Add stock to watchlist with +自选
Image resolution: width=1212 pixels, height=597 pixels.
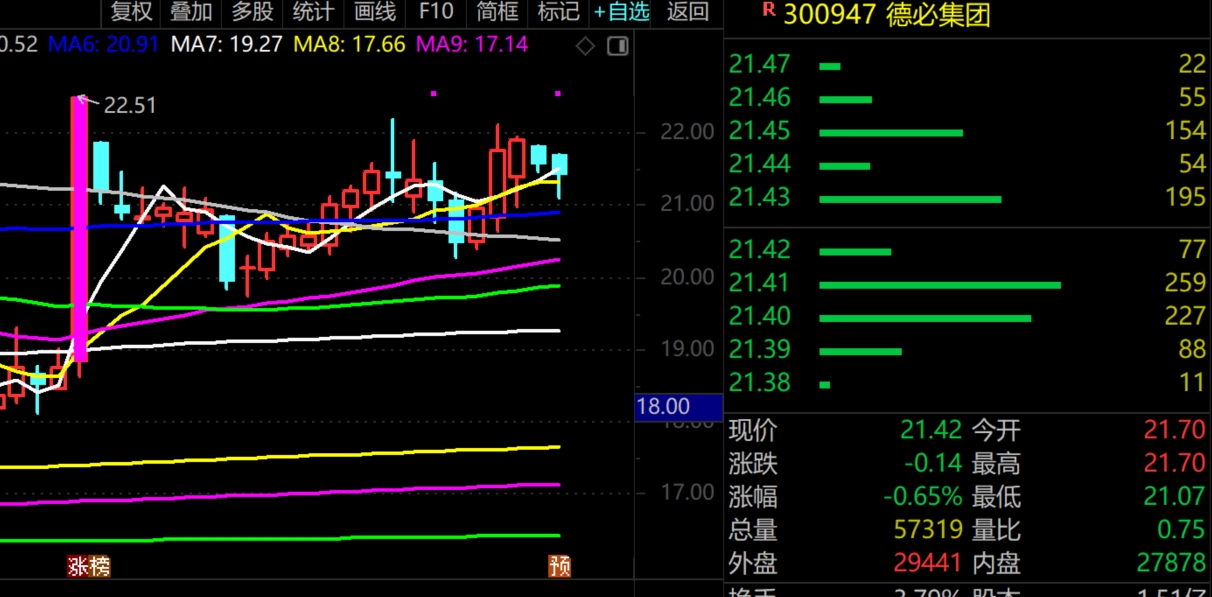point(621,12)
